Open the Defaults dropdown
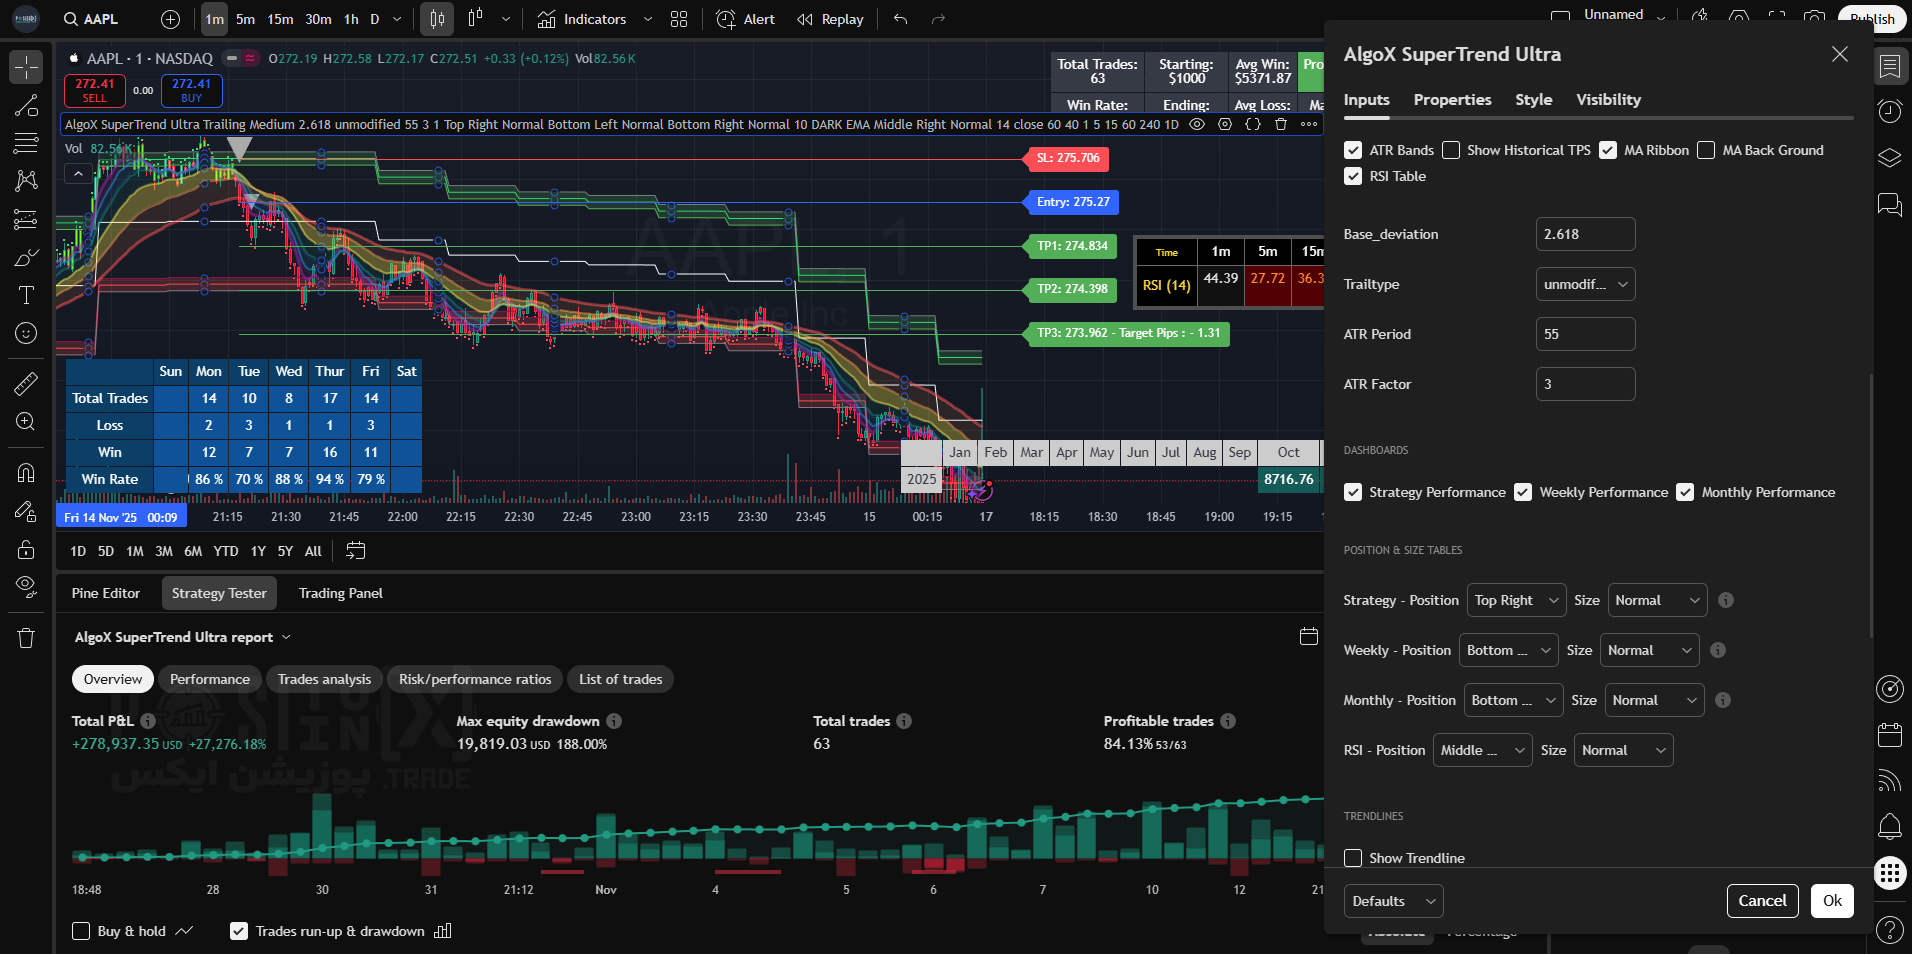This screenshot has height=954, width=1912. point(1393,901)
